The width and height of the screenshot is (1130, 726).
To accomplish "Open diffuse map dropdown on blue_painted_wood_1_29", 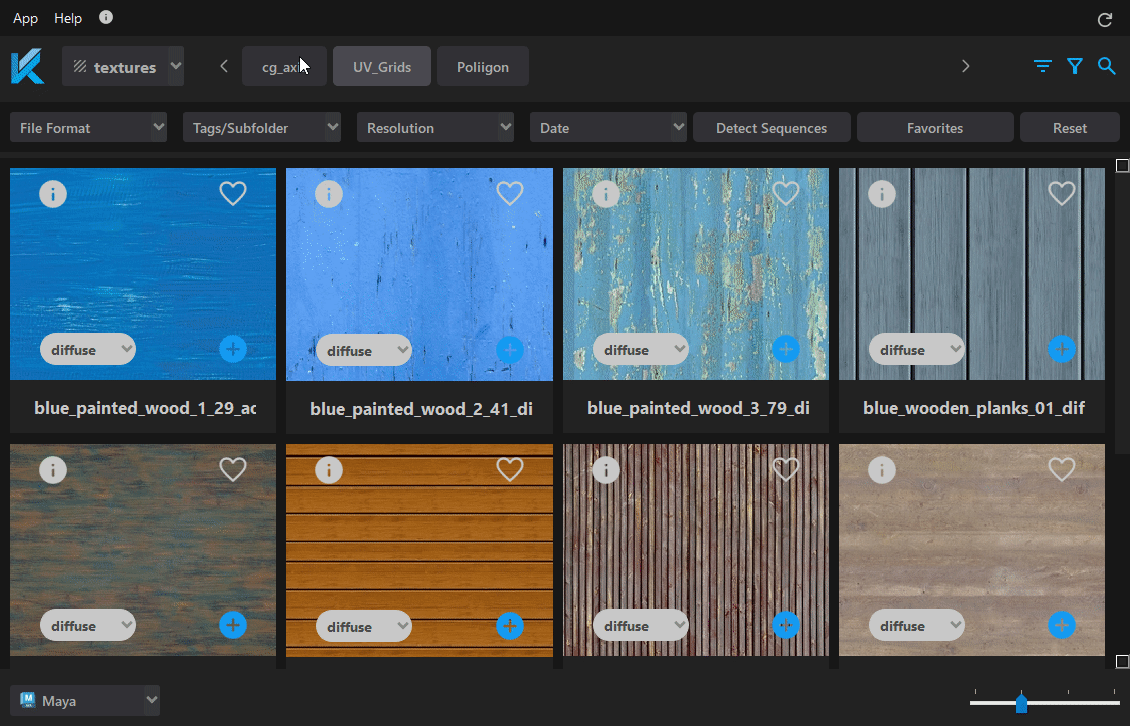I will [88, 350].
